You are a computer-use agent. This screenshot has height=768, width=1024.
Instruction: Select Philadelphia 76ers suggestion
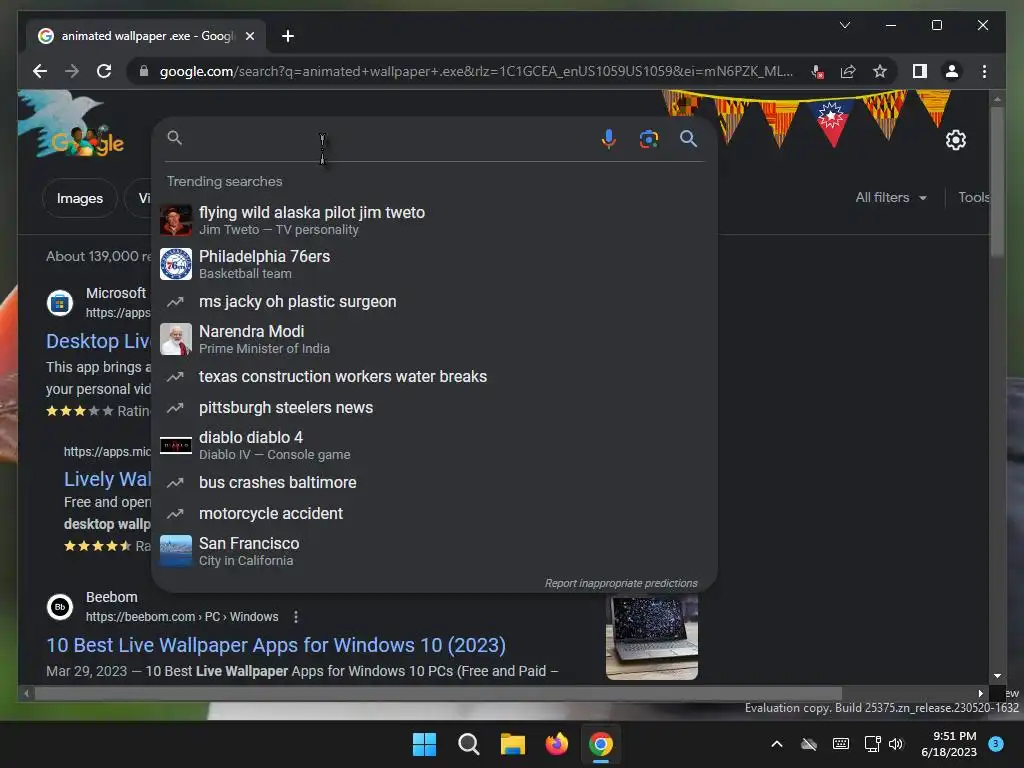click(x=434, y=264)
